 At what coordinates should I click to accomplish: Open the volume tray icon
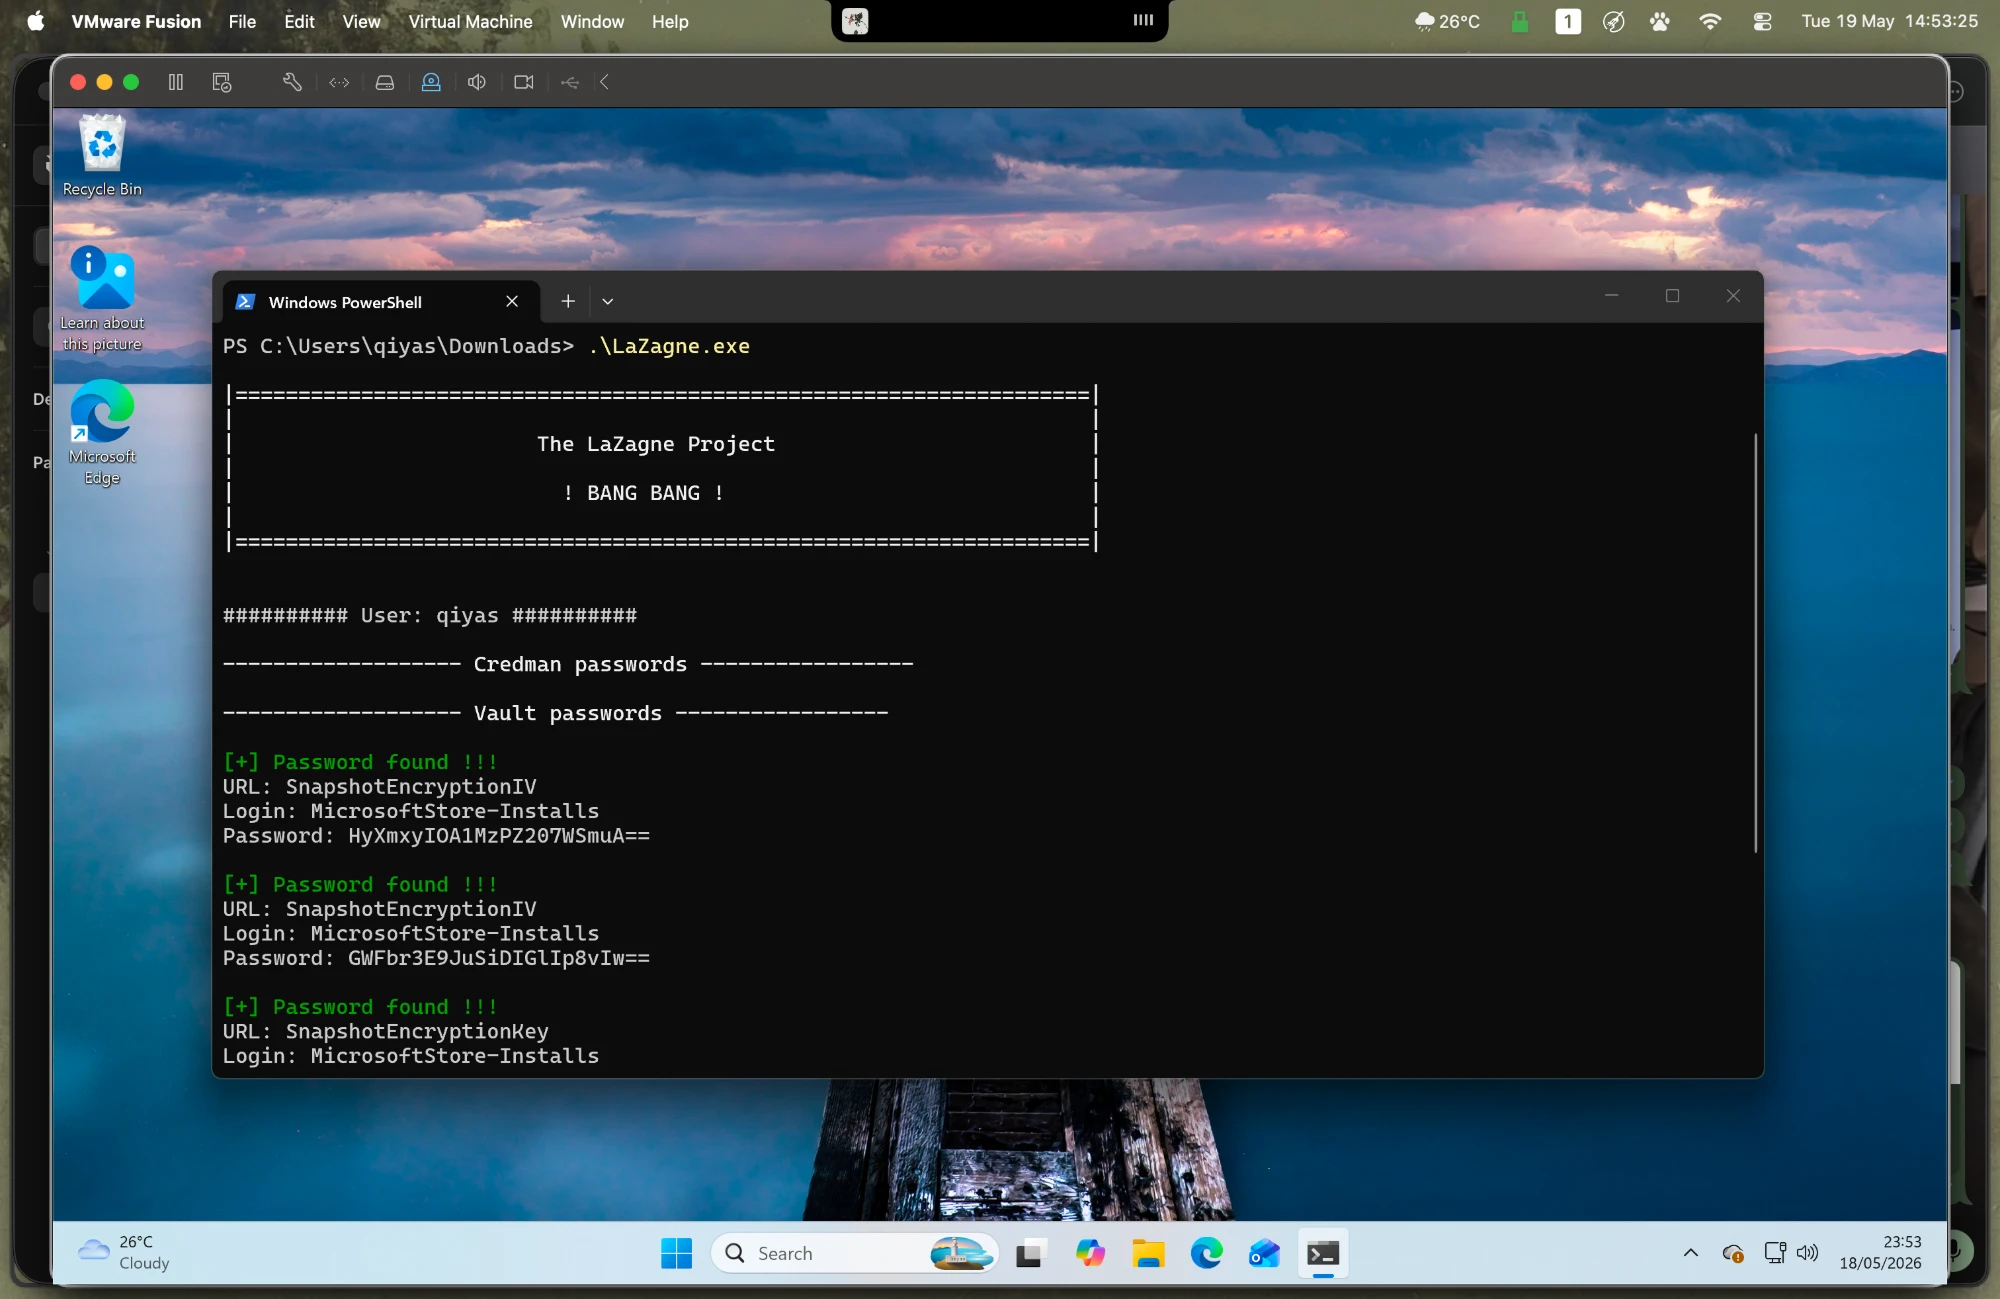point(1807,1253)
